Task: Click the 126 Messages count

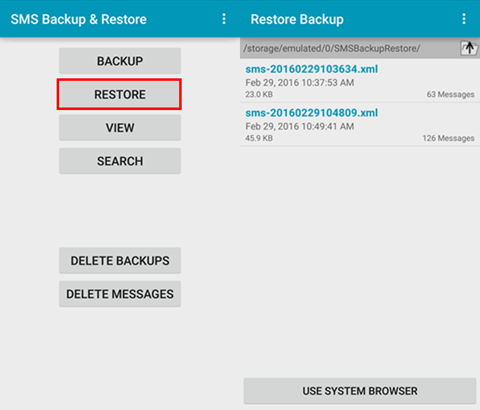Action: (448, 138)
